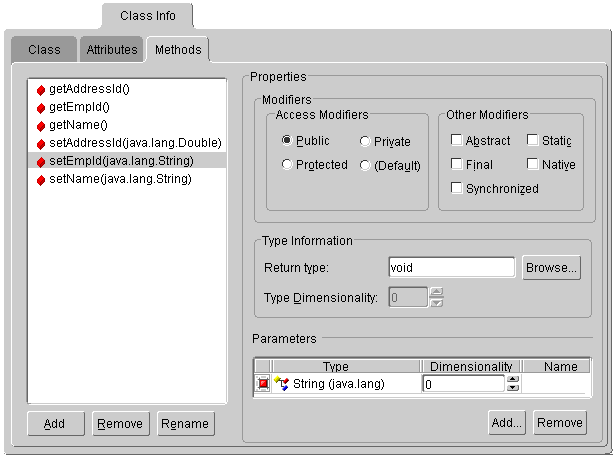Click the red diamond icon beside getName()
Viewport: 613px width, 456px height.
(41, 126)
